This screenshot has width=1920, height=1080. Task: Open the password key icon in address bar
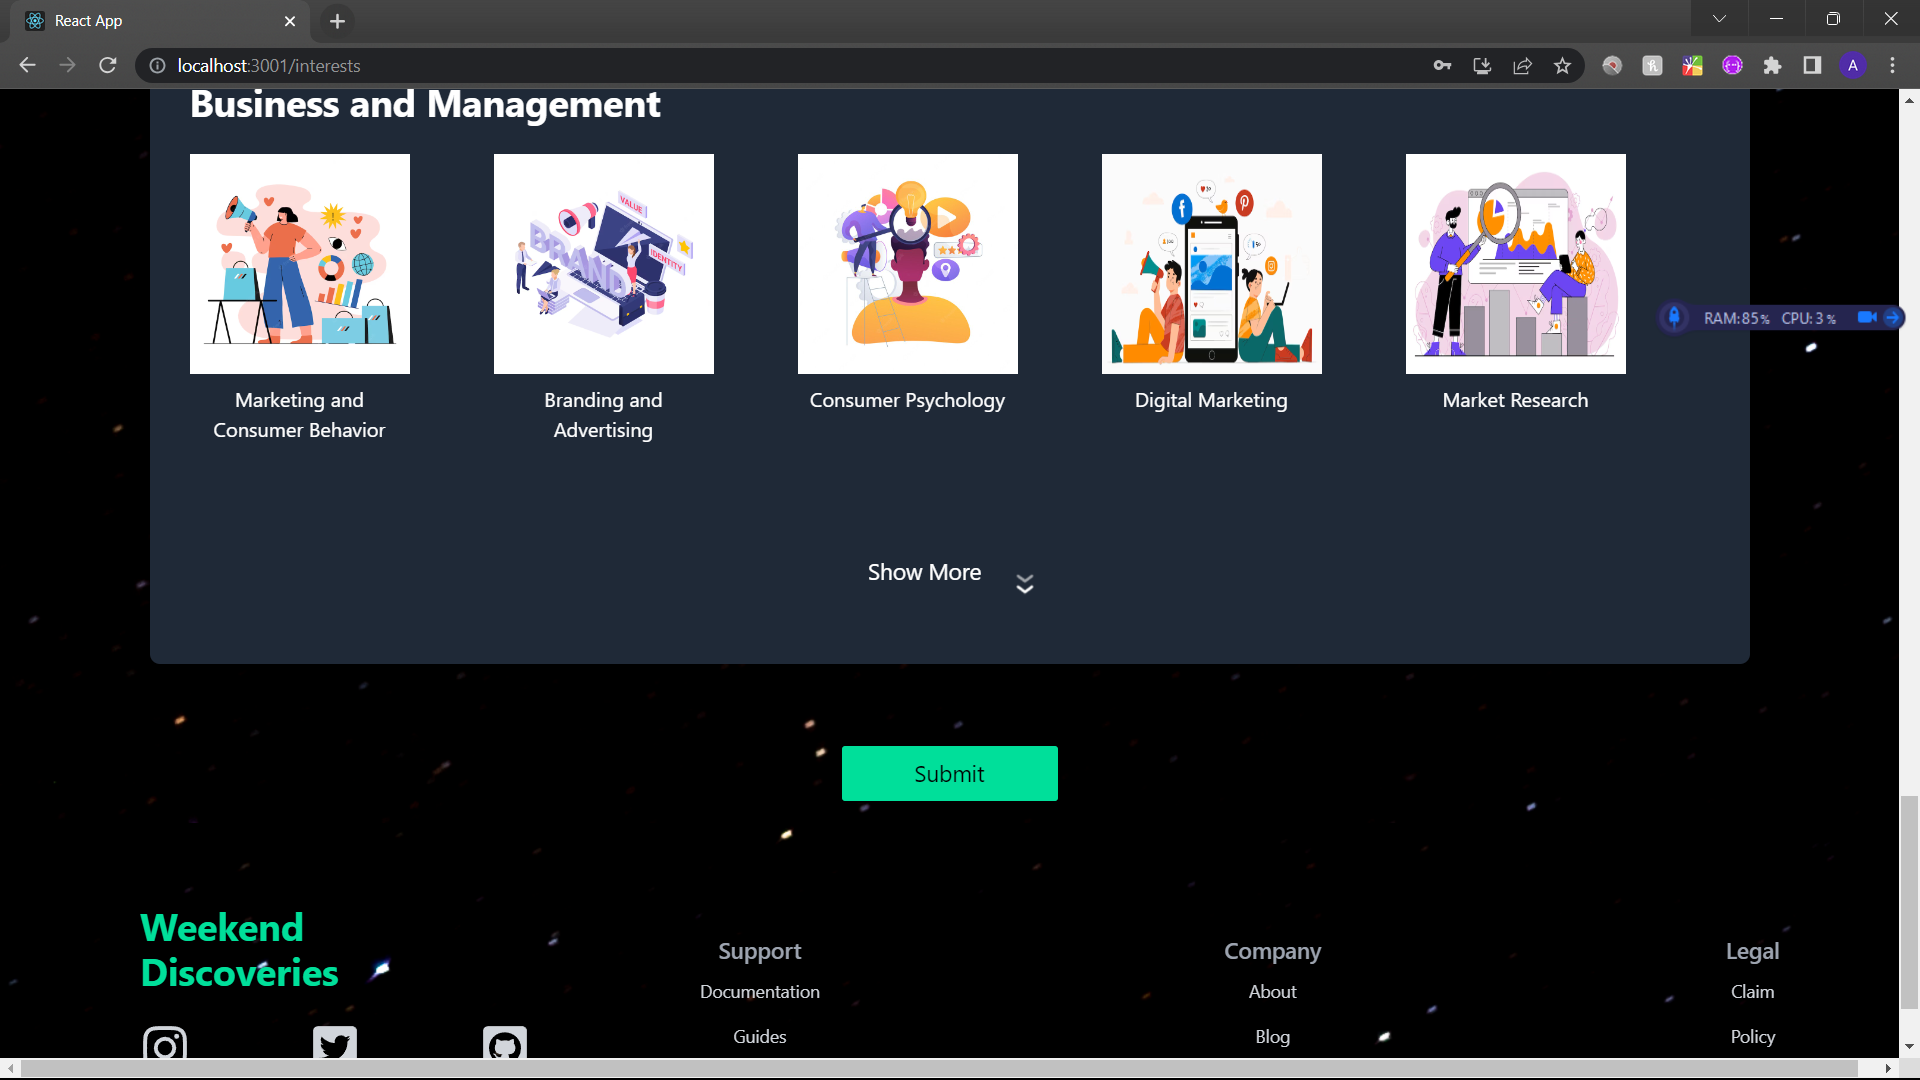click(x=1442, y=66)
